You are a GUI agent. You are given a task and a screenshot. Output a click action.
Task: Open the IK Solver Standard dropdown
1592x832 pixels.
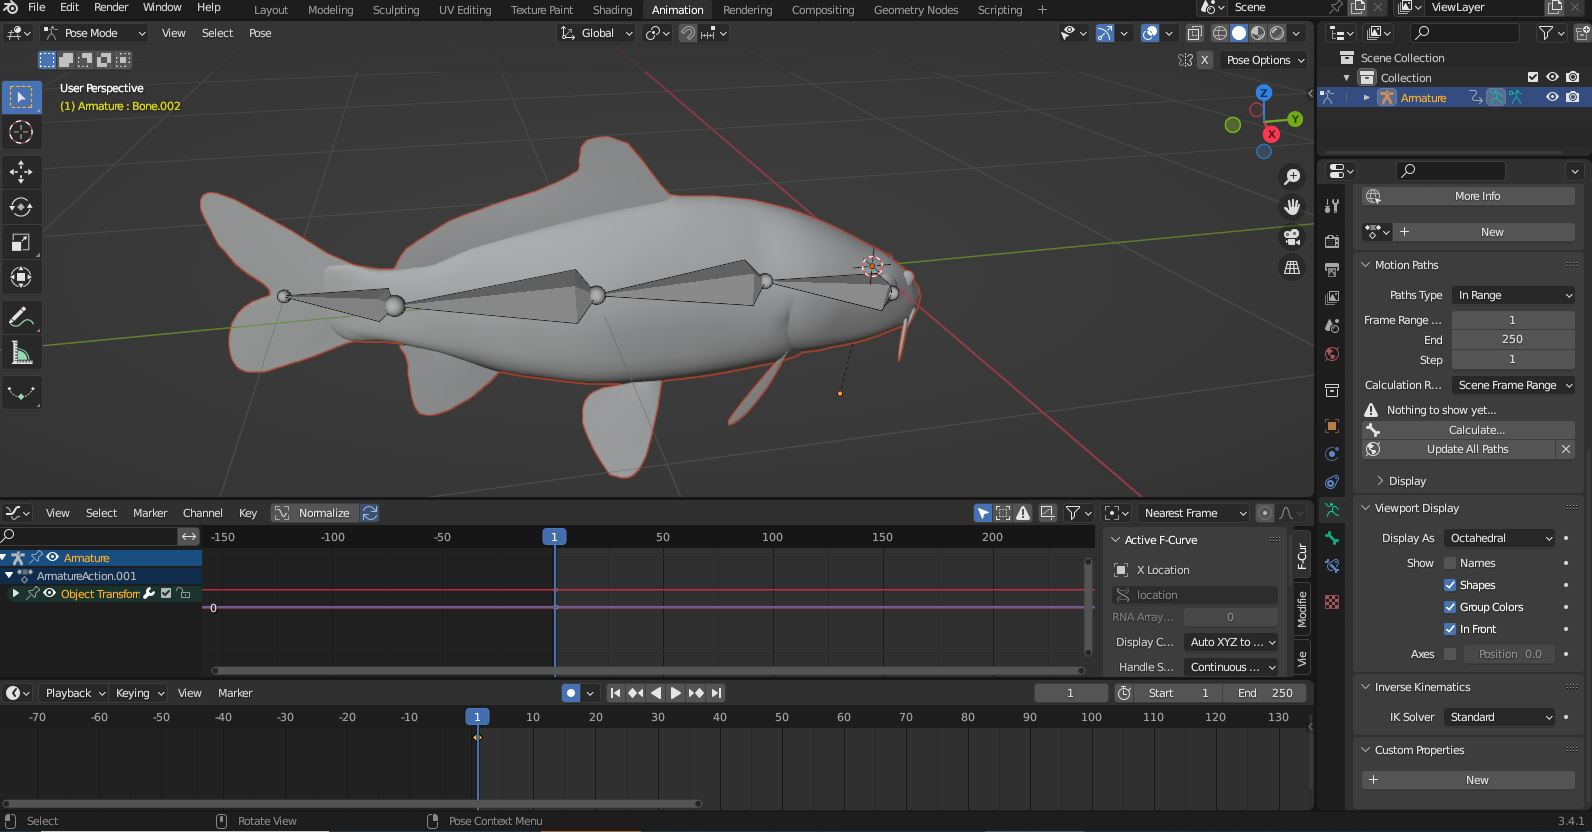(x=1500, y=717)
